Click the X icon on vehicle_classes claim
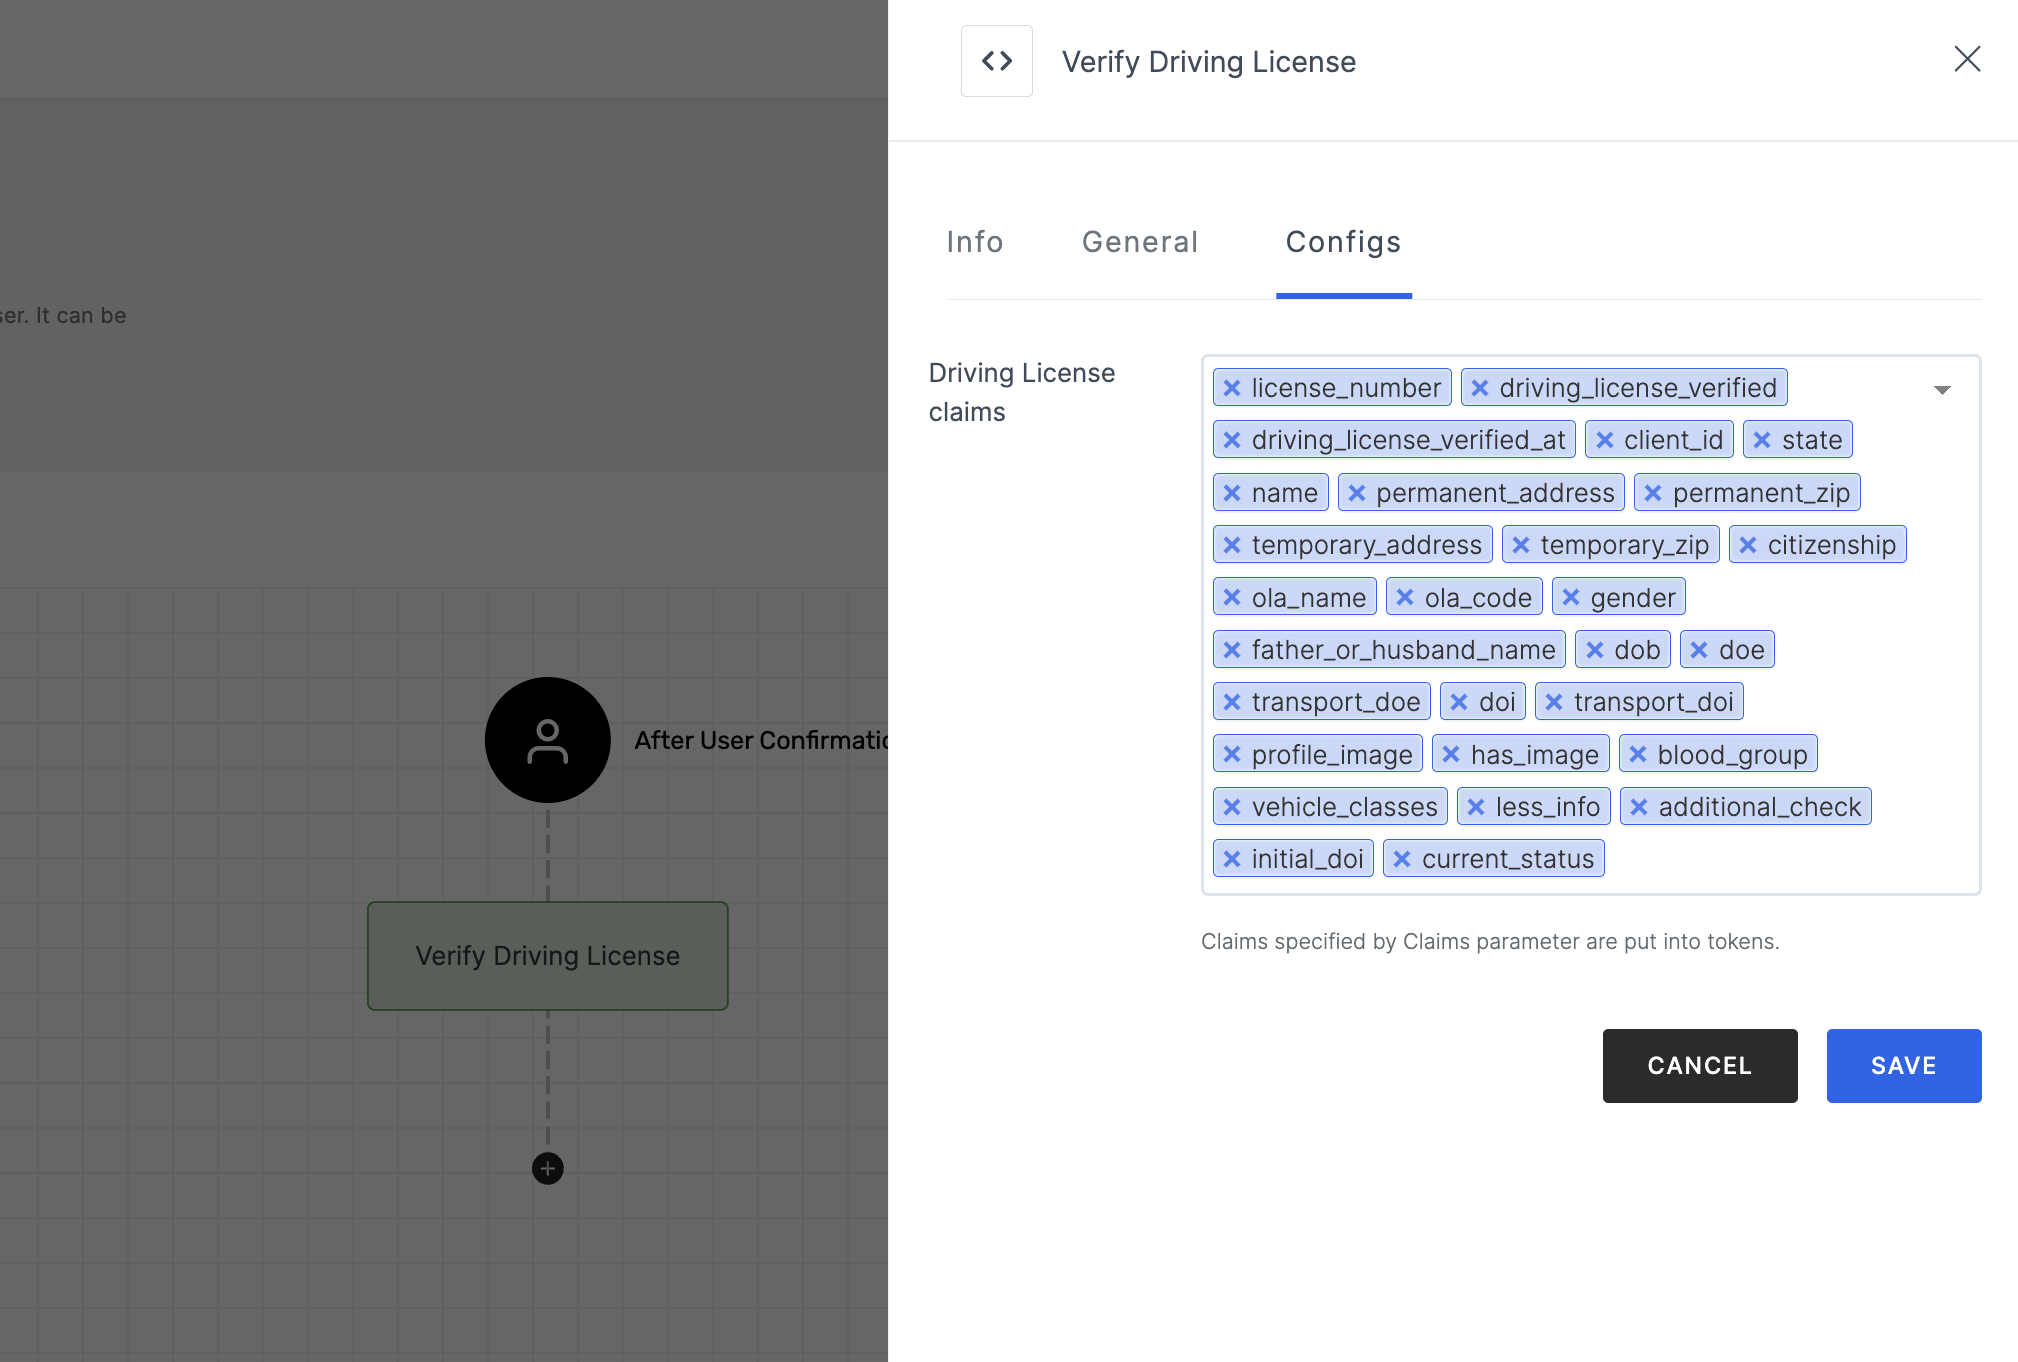Screen dimensions: 2018x1362 click(x=1231, y=806)
